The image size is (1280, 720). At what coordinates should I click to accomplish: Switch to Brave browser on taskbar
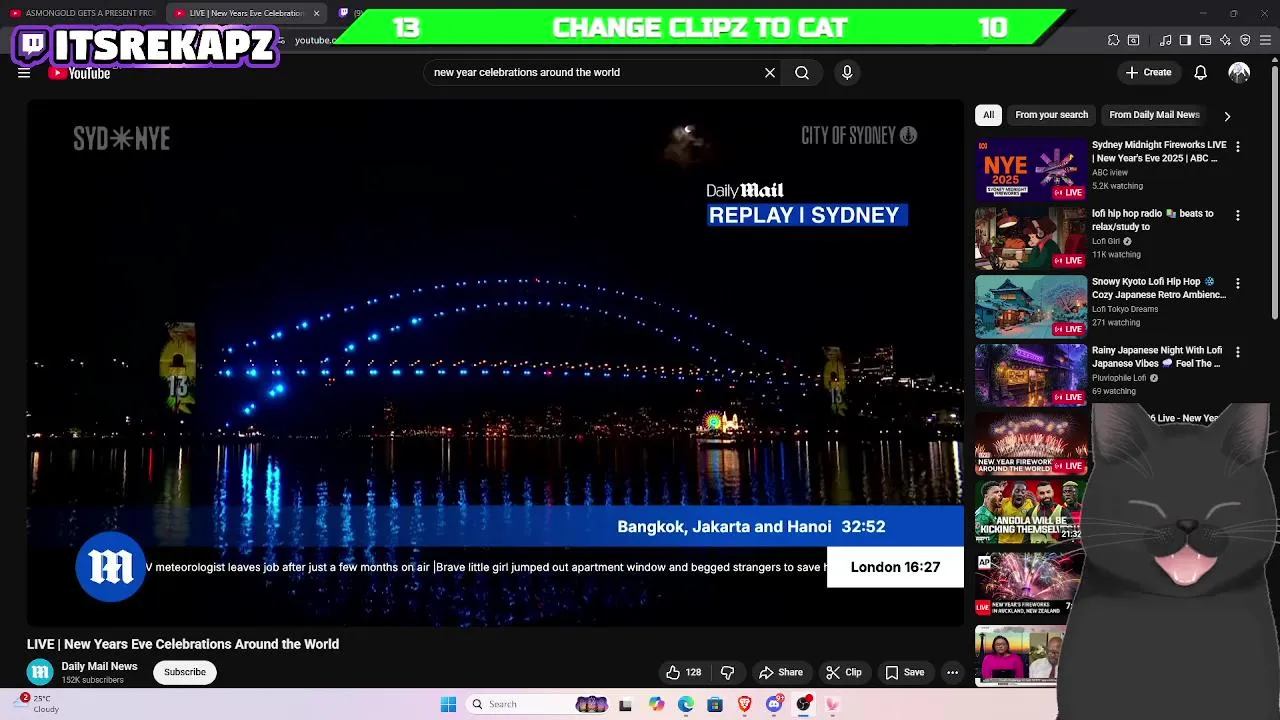[744, 704]
